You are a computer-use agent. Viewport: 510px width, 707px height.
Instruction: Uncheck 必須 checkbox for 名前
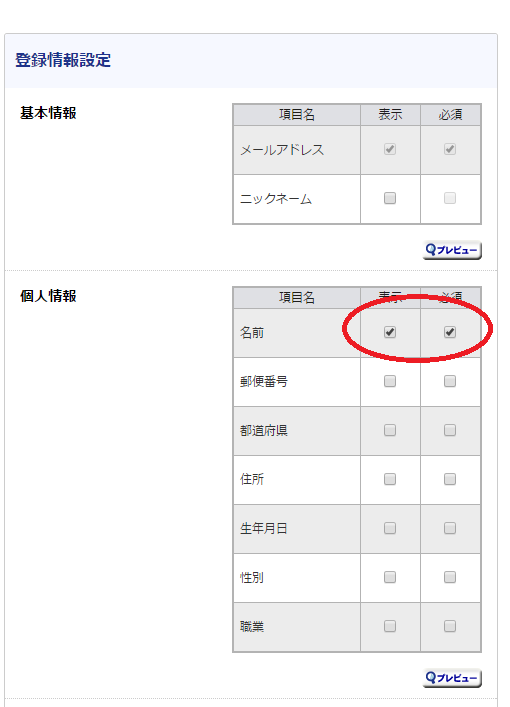(450, 332)
